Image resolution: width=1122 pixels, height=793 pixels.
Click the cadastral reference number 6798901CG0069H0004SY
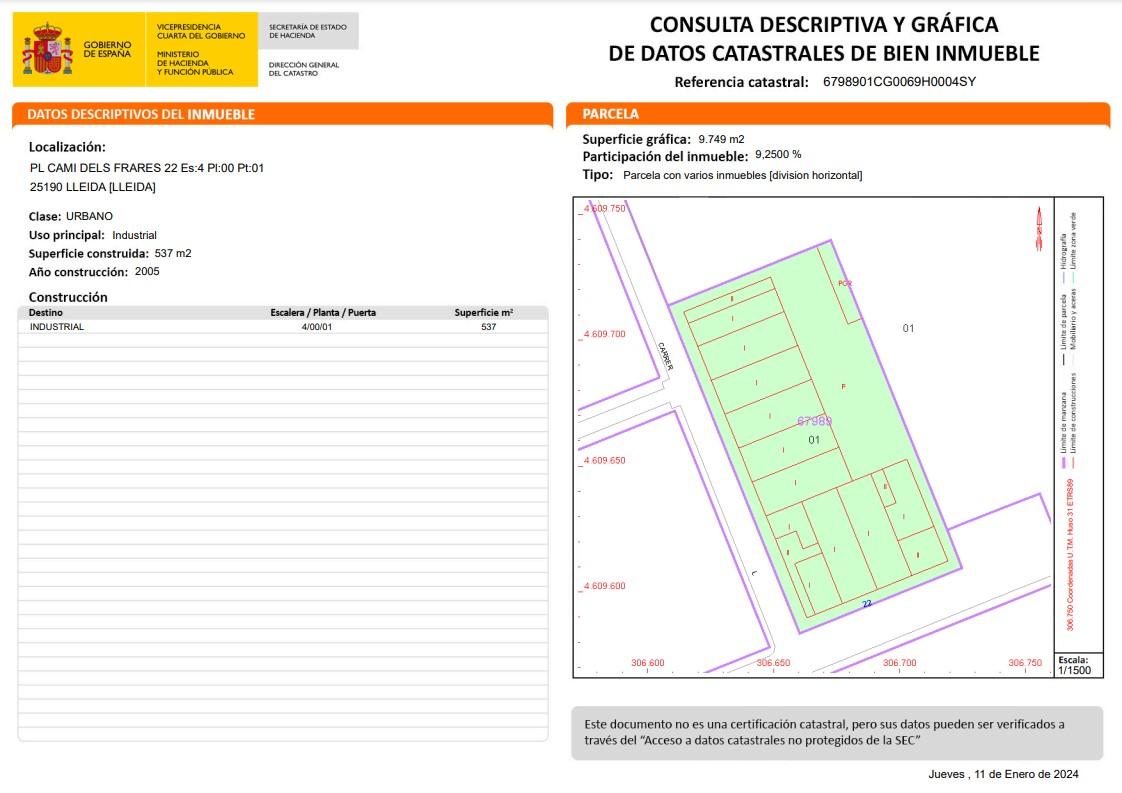[898, 82]
